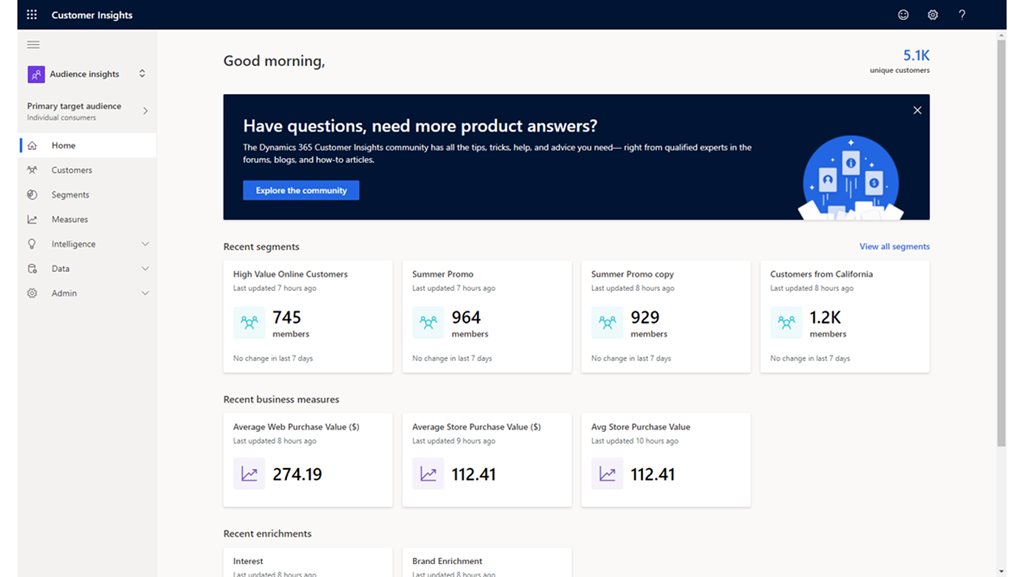Image resolution: width=1024 pixels, height=577 pixels.
Task: Click the smiley feedback icon
Action: click(x=903, y=15)
